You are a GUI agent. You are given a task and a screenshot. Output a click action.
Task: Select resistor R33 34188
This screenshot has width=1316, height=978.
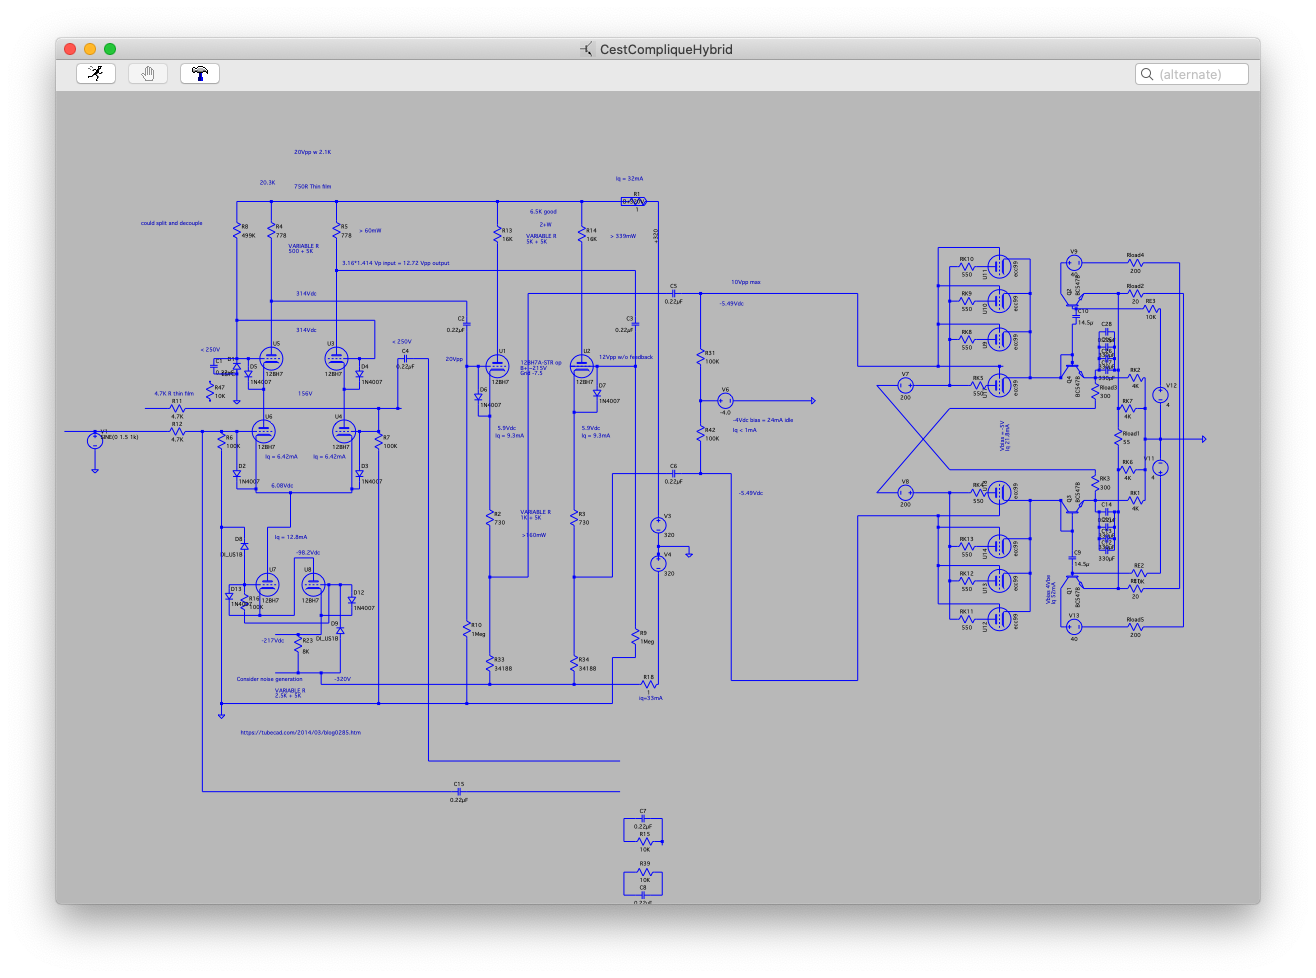489,664
